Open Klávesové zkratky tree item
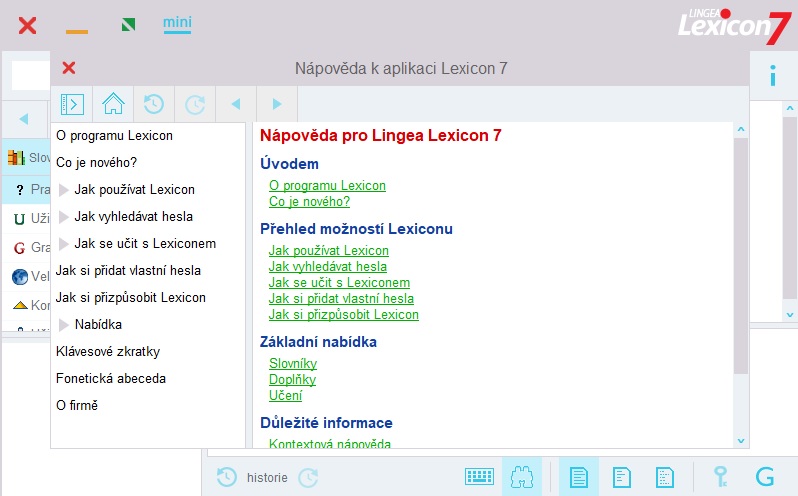 click(x=108, y=352)
